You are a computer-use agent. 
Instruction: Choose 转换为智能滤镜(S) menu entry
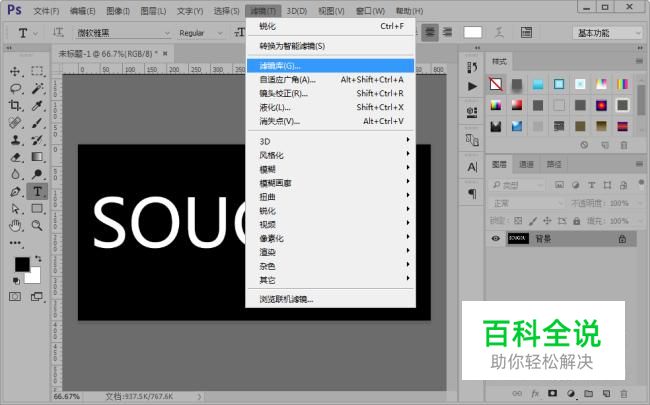[x=331, y=46]
